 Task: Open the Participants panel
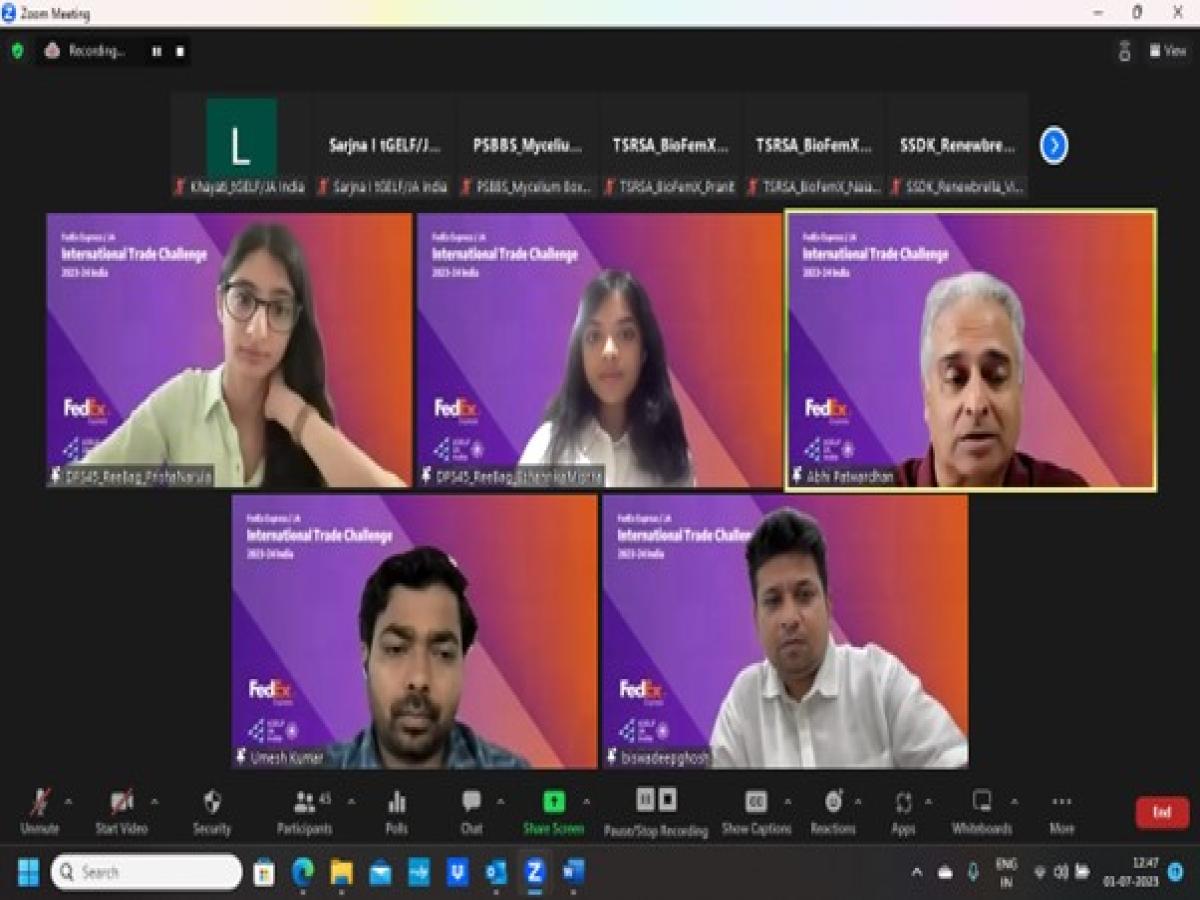click(305, 812)
